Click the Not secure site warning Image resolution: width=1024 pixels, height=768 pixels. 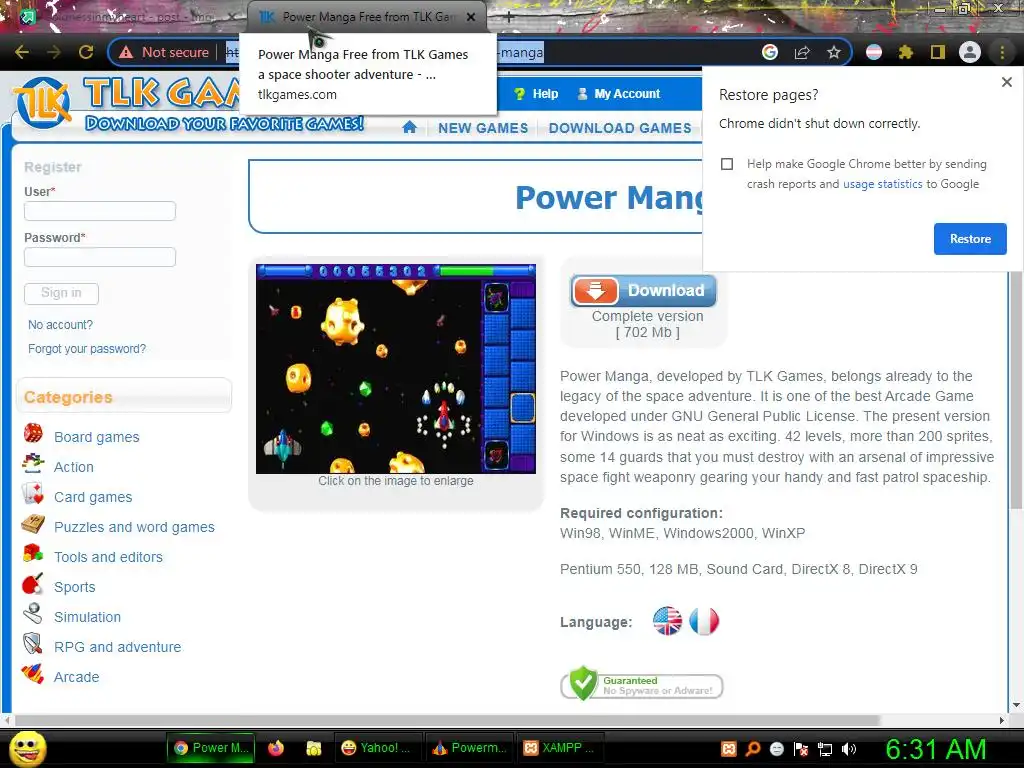tap(164, 52)
